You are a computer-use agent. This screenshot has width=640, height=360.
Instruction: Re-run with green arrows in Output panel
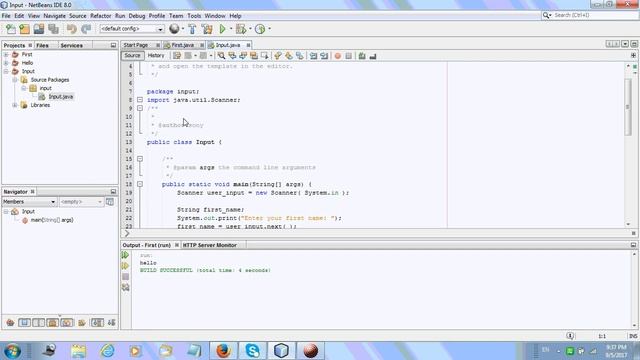click(x=125, y=255)
